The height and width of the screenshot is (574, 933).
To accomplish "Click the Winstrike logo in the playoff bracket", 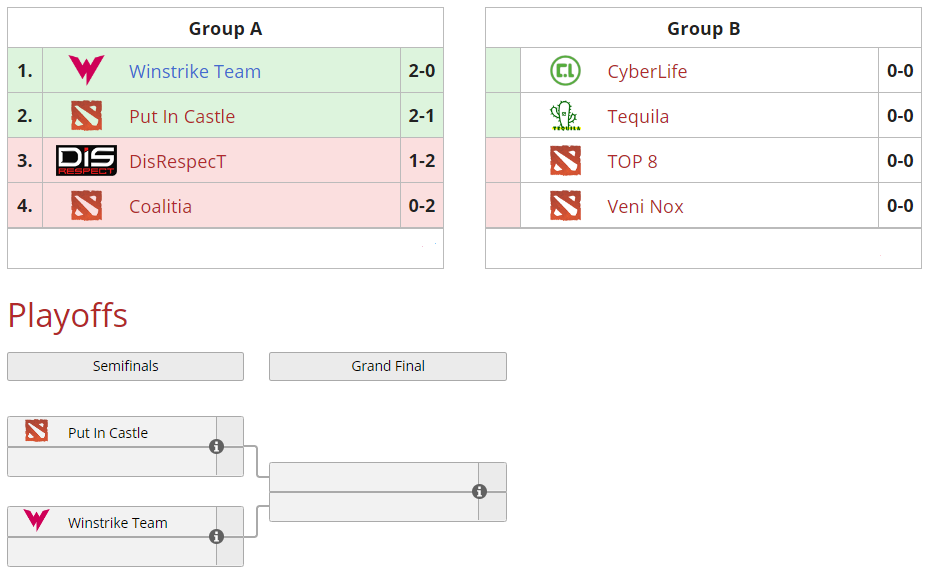I will (x=37, y=521).
